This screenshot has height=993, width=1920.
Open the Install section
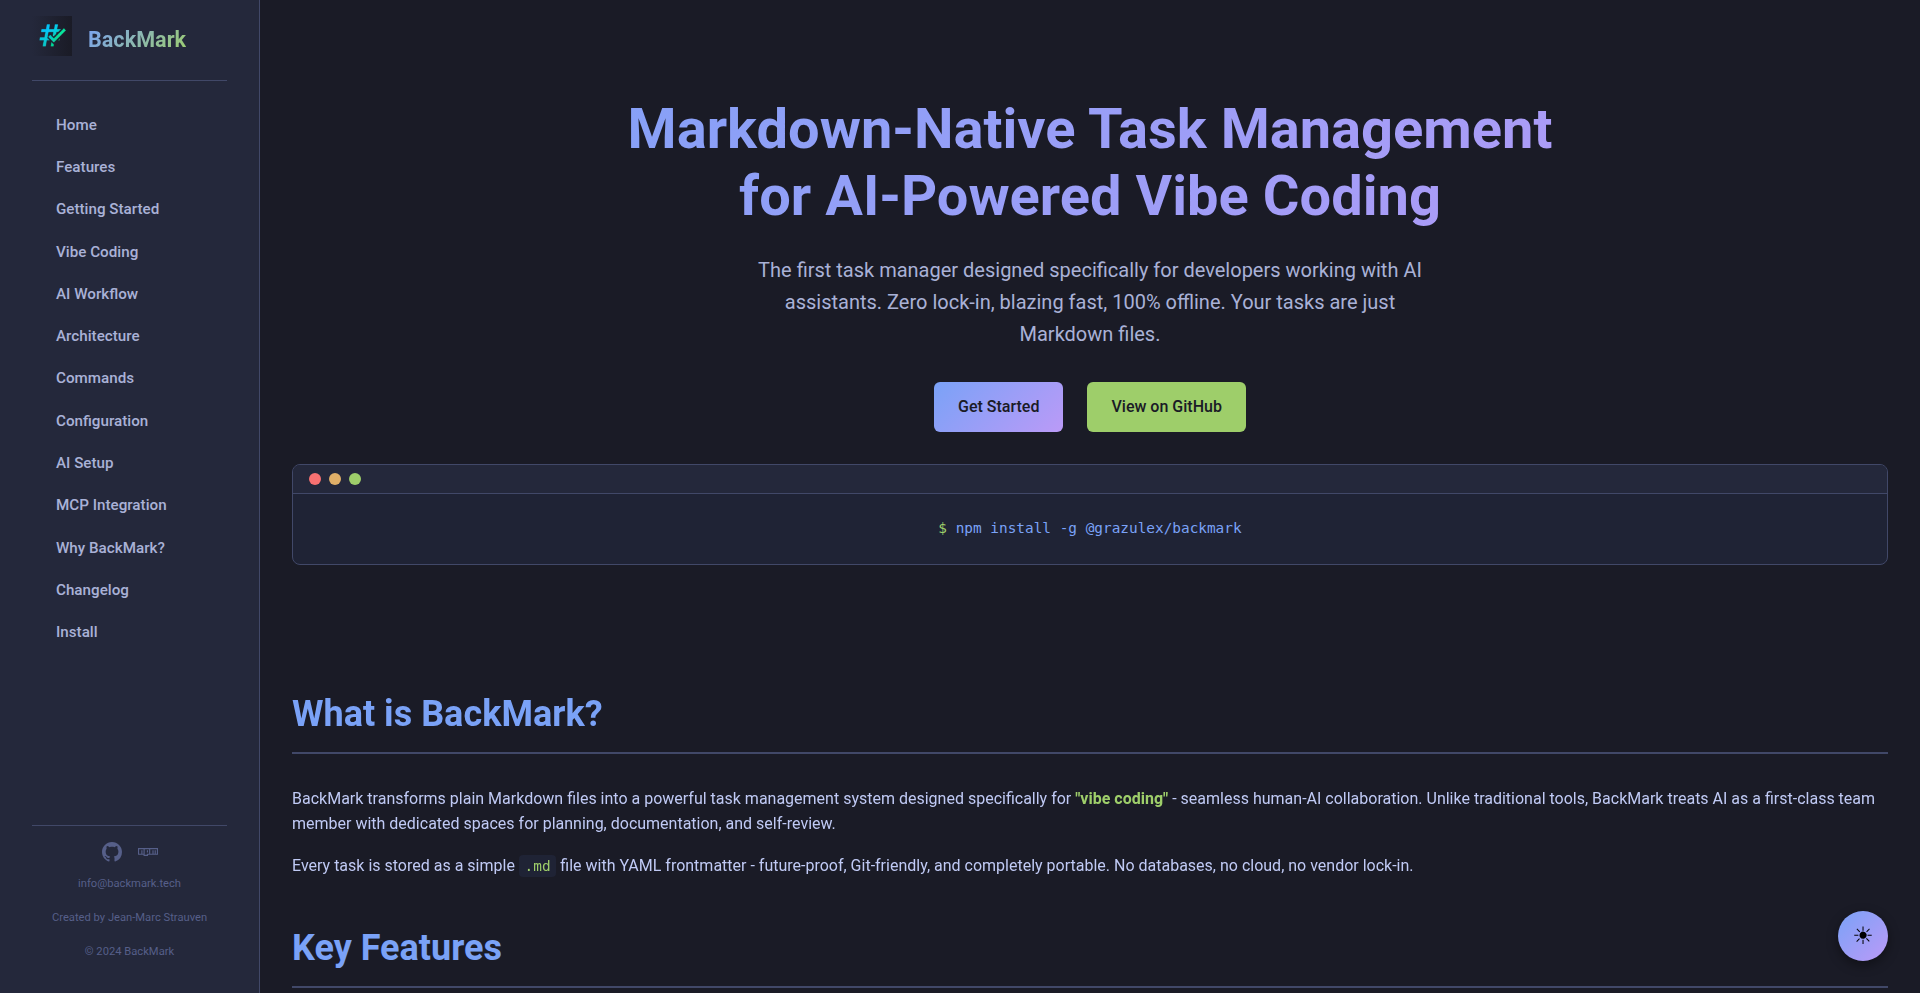(76, 632)
